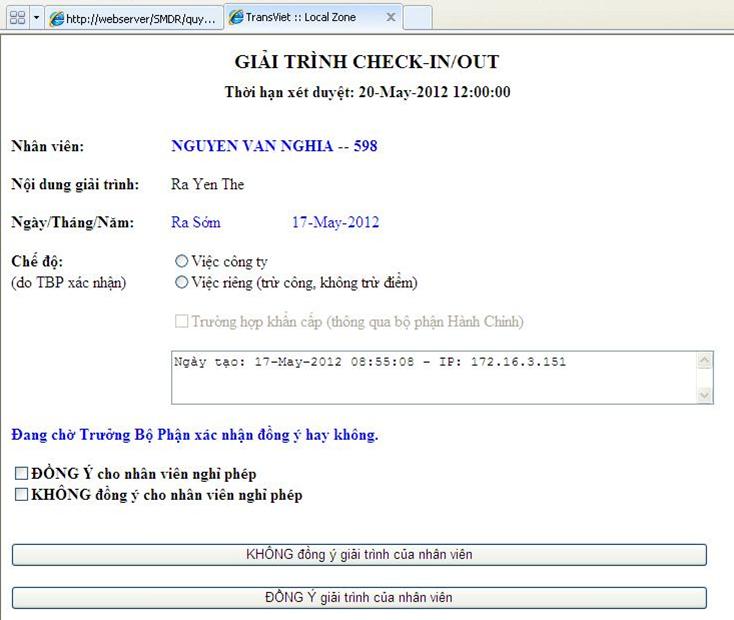This screenshot has width=734, height=620.
Task: Check ĐỒNG Ý cho nhân viên nghỉ phép
Action: point(21,473)
